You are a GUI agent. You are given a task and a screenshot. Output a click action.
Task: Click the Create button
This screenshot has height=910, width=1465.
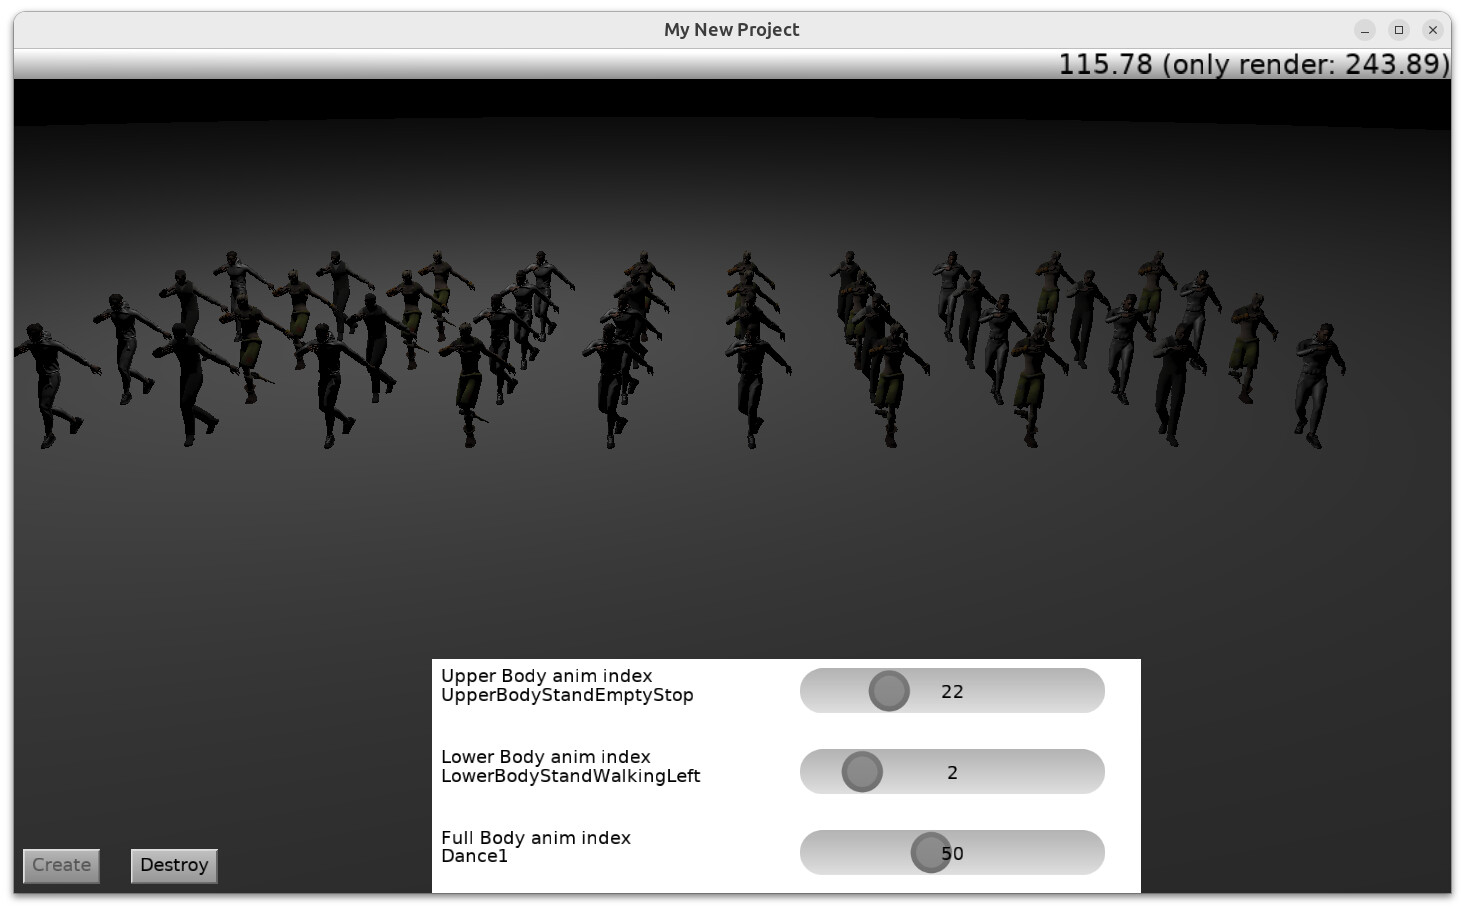tap(61, 865)
